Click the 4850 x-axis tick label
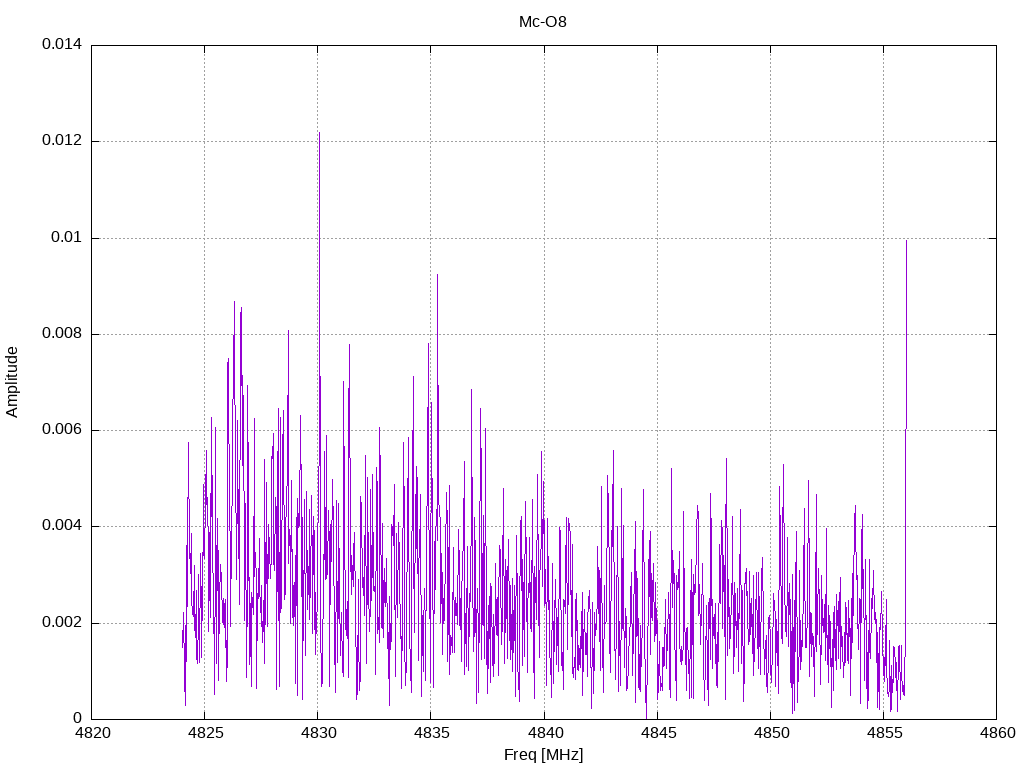 coord(771,733)
